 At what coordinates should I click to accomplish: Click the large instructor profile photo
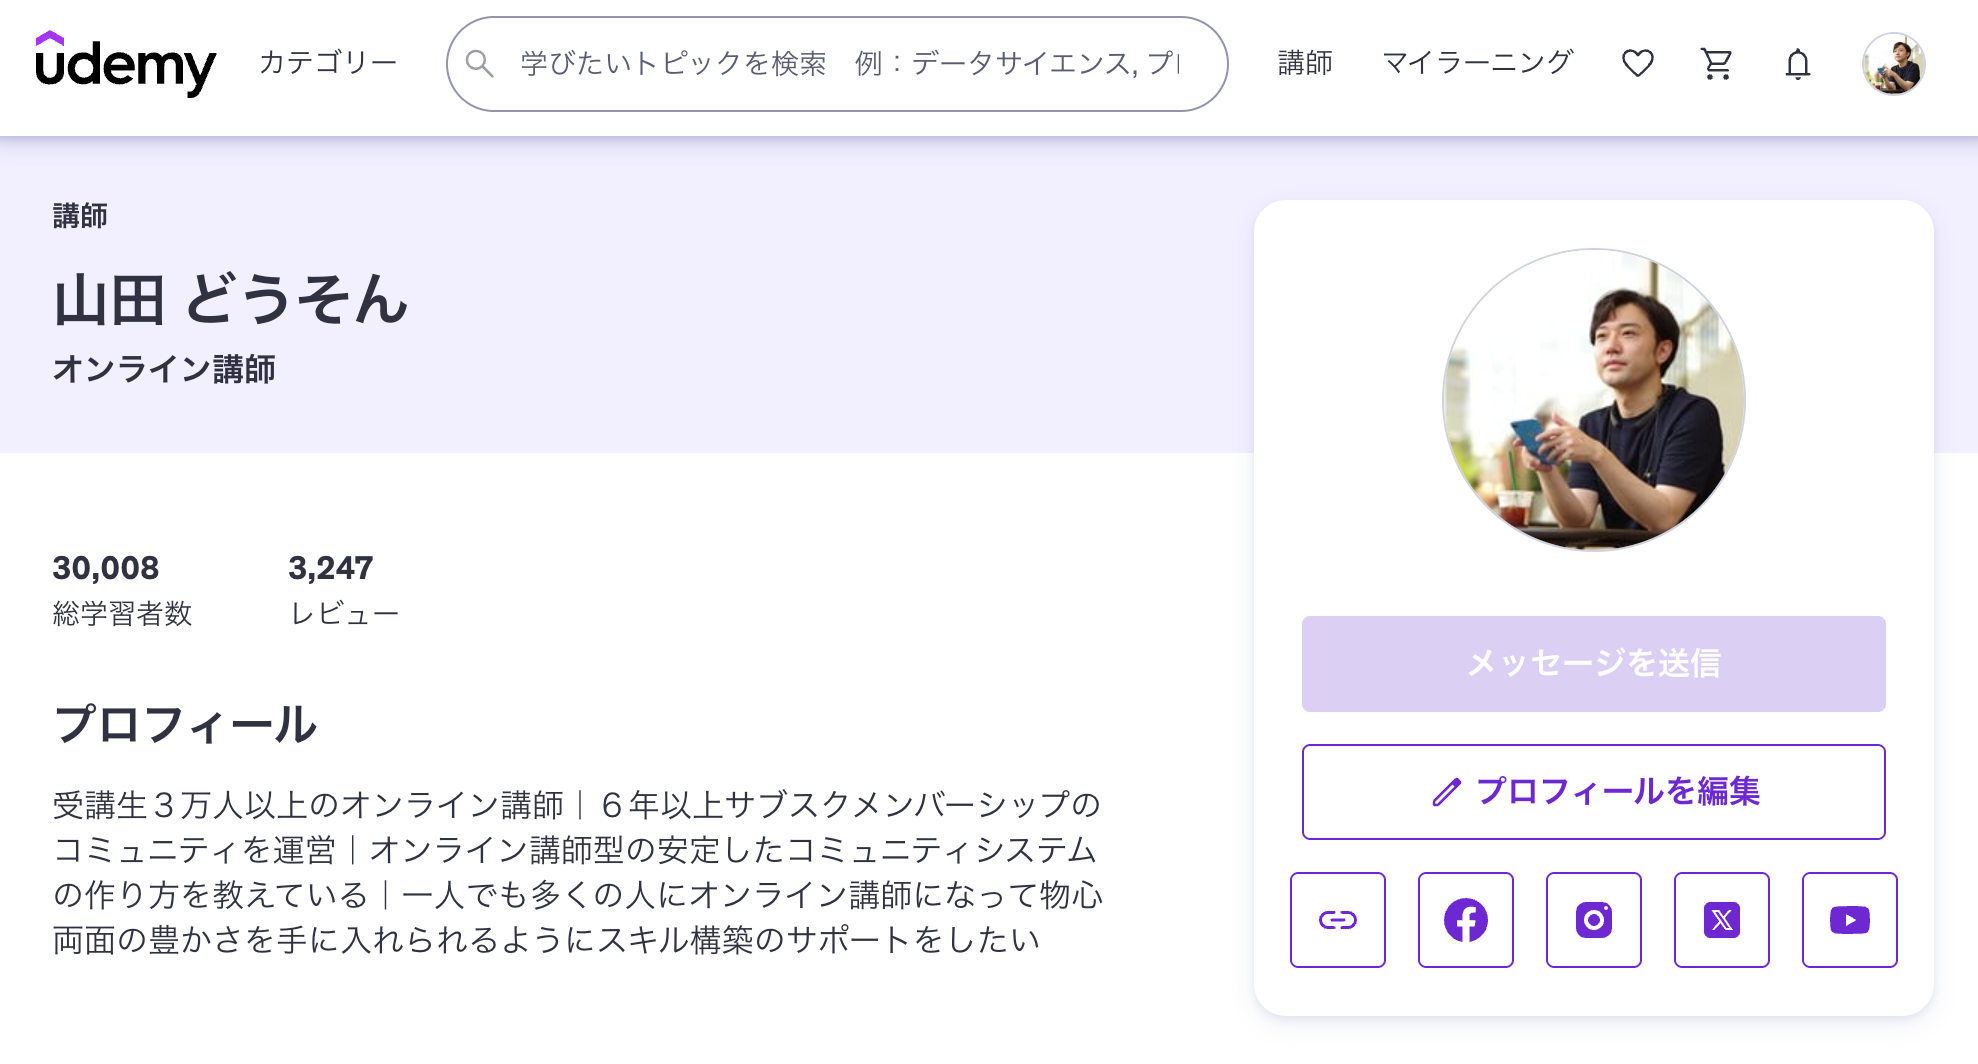(x=1594, y=400)
